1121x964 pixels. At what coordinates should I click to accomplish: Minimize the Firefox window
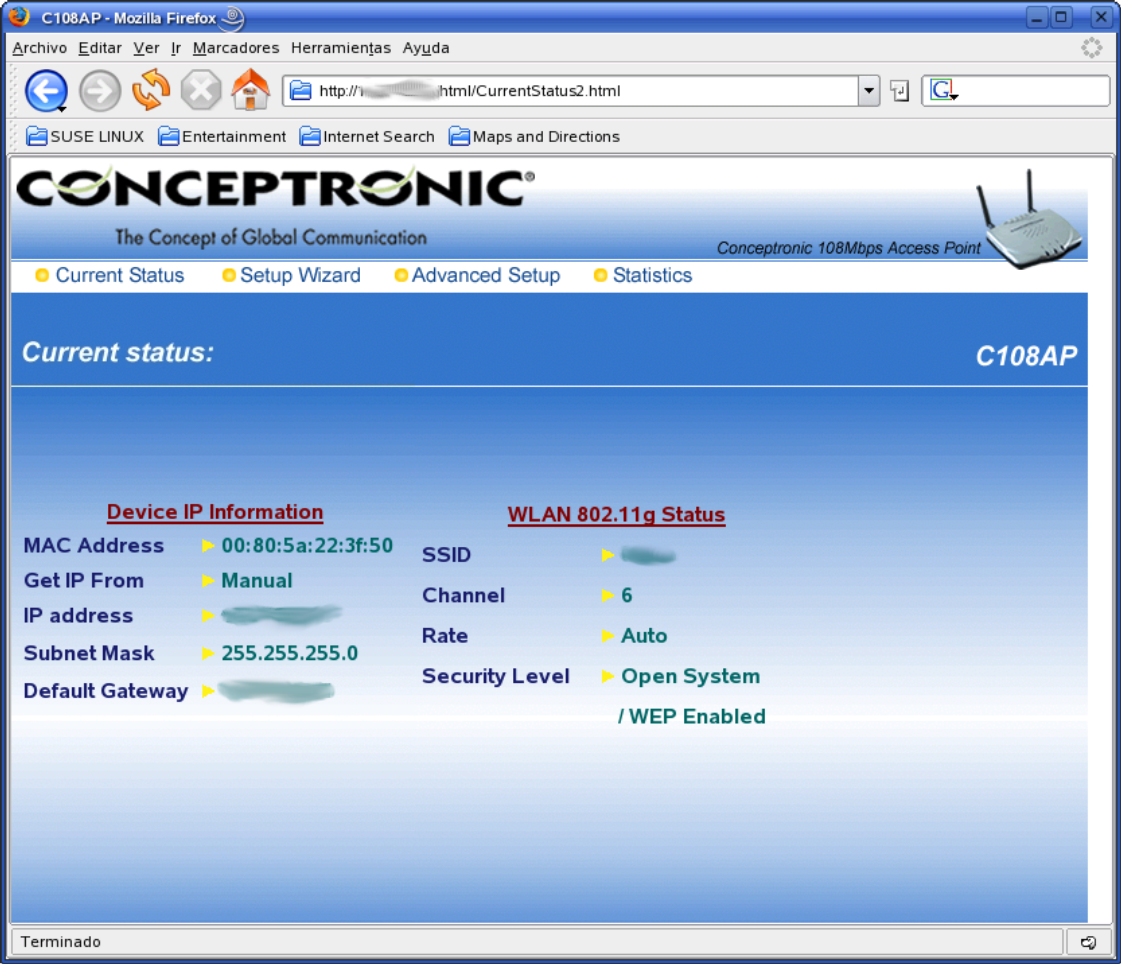coord(1037,17)
